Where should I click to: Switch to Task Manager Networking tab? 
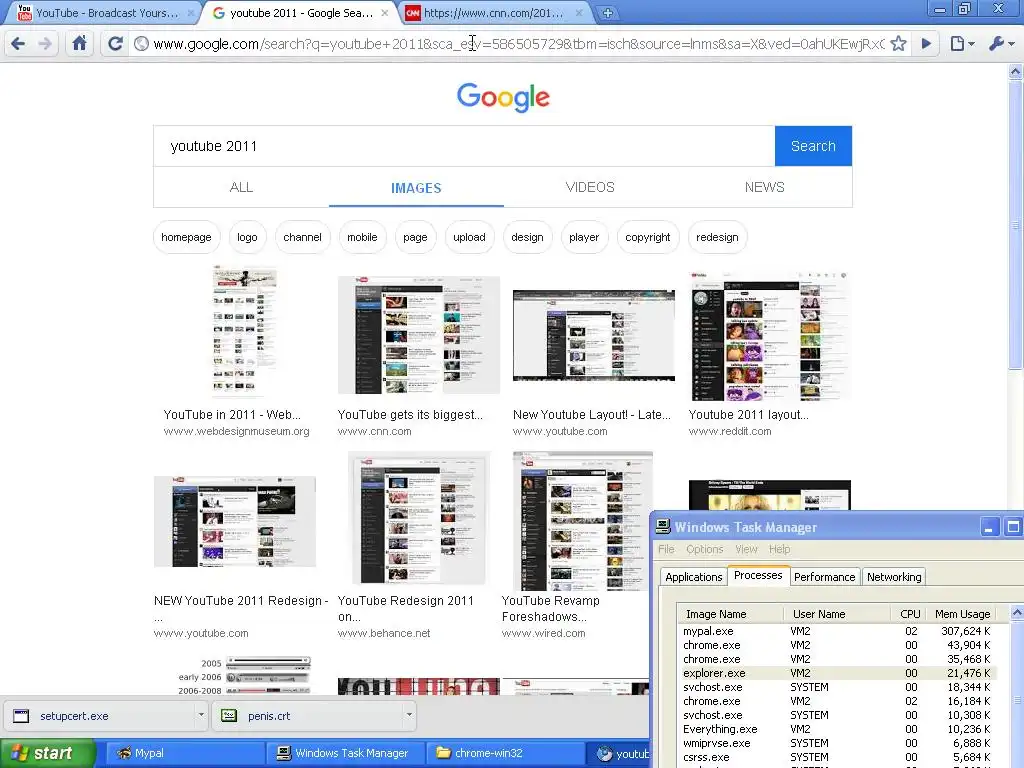click(x=894, y=577)
